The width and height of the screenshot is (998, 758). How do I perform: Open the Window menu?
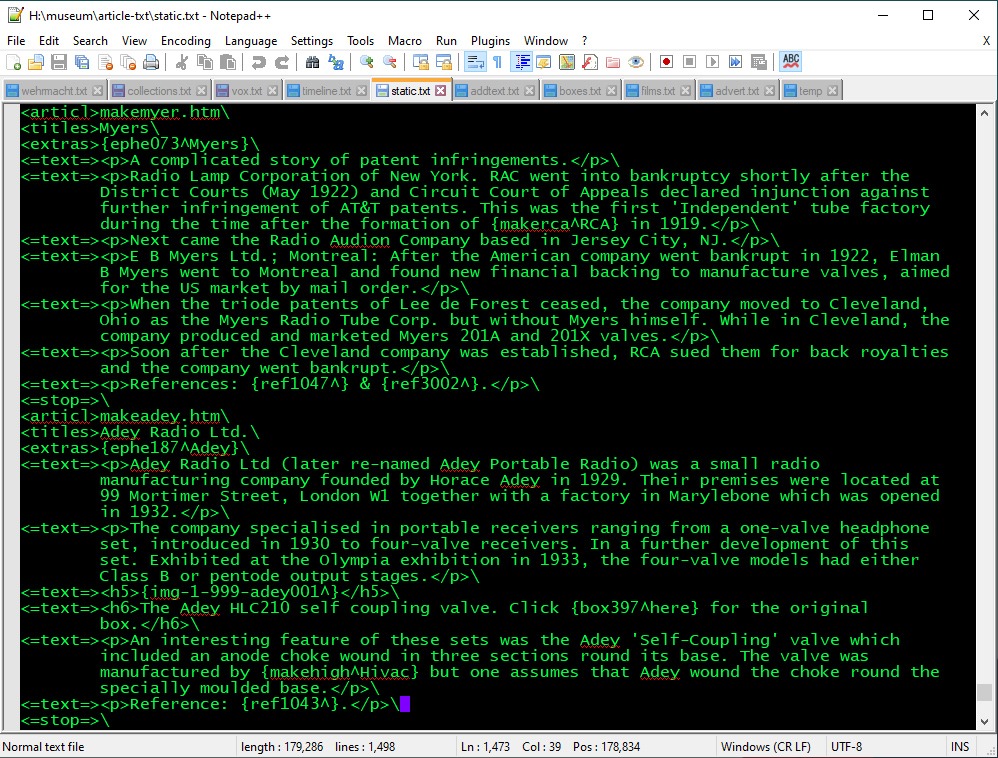click(545, 41)
